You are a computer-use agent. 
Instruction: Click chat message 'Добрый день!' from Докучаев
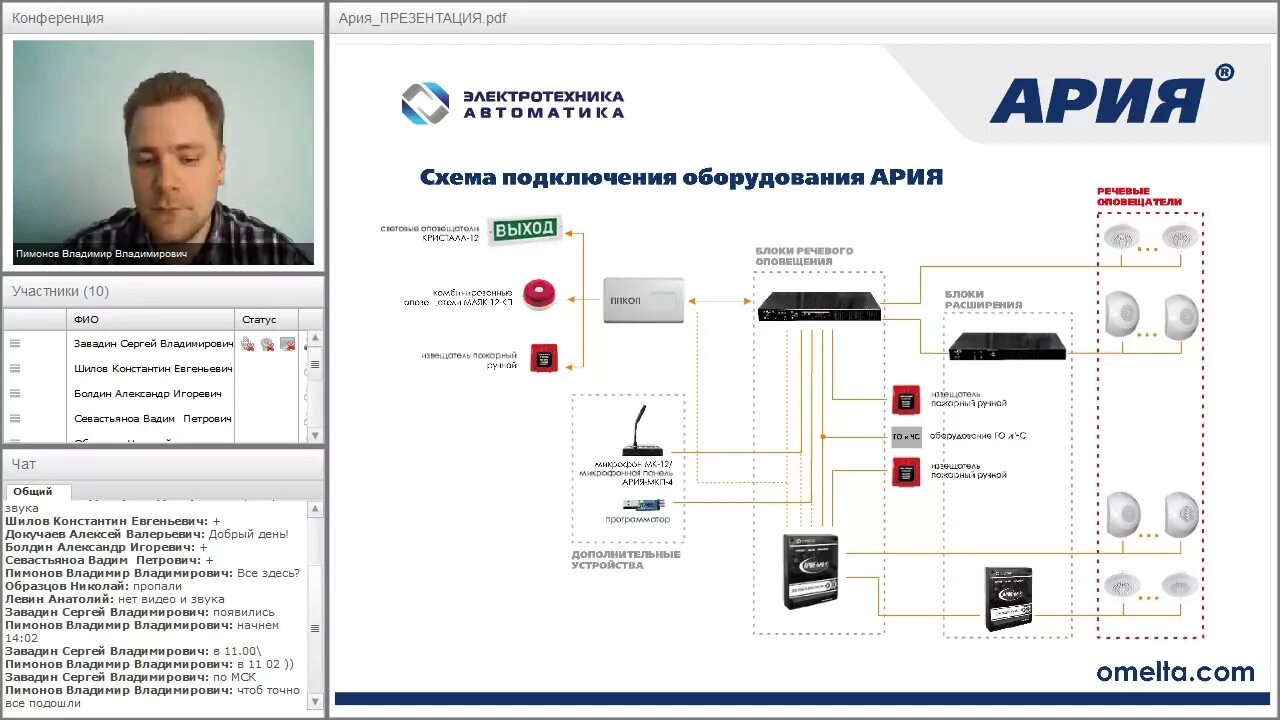click(x=249, y=534)
